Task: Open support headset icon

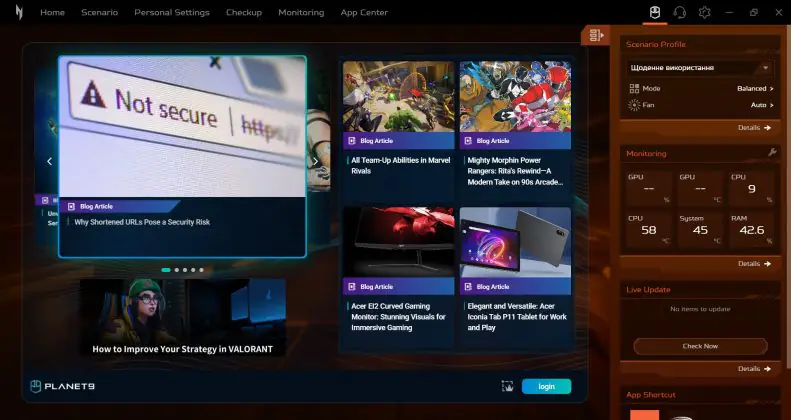Action: (680, 12)
